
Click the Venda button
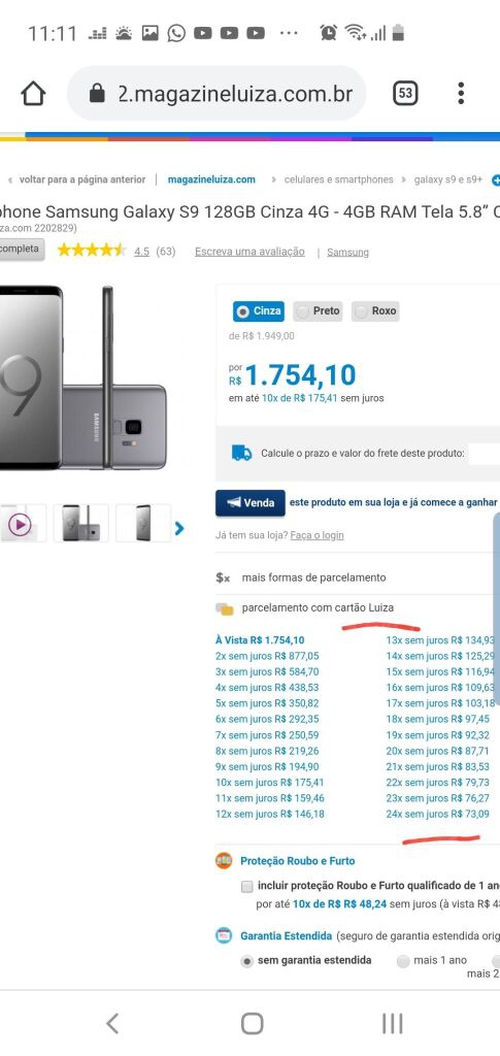click(250, 503)
